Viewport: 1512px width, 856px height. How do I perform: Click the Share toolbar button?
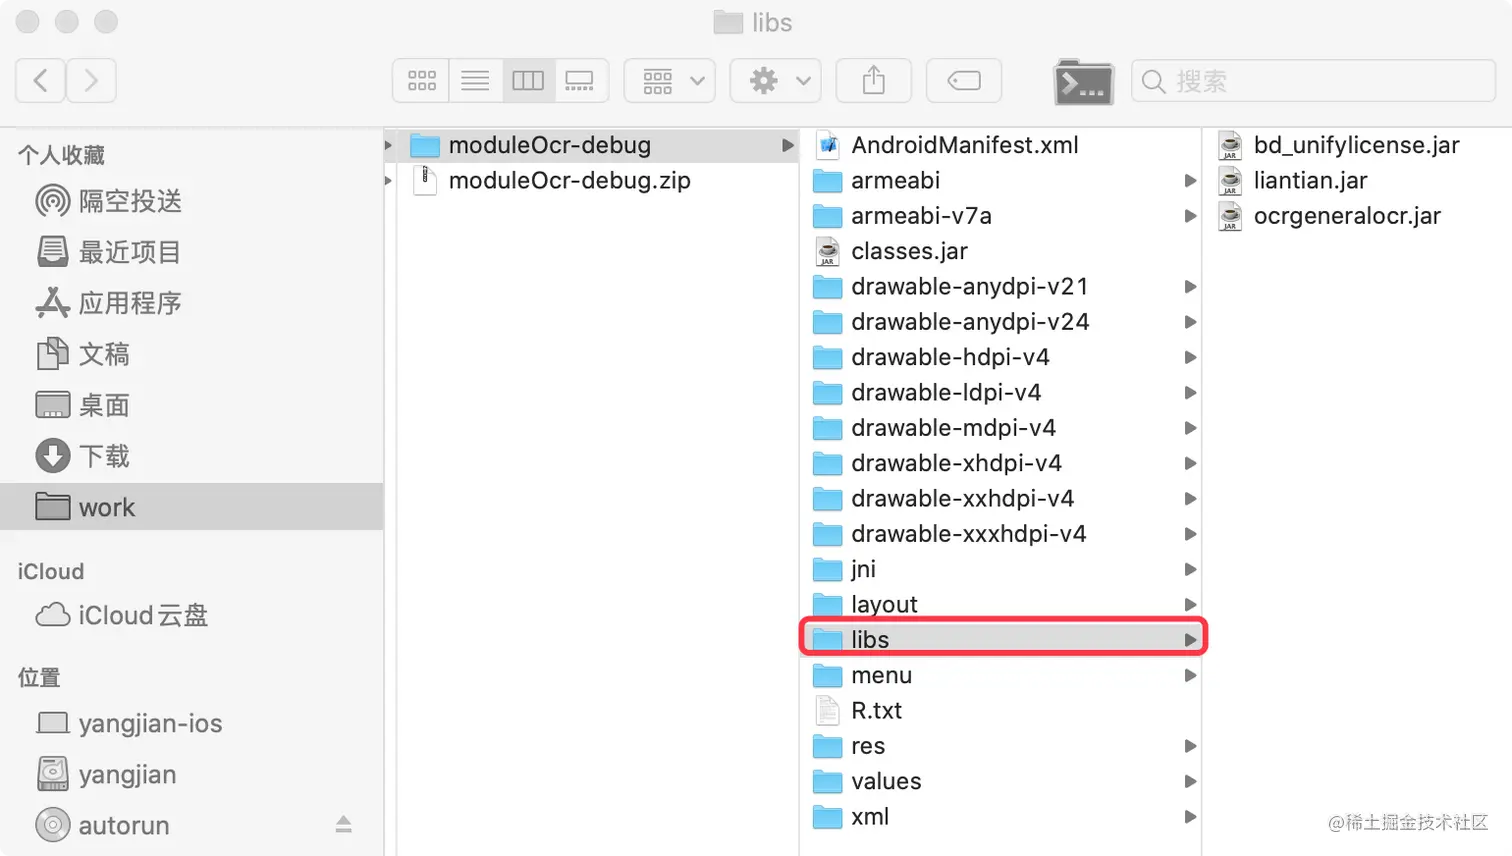874,81
